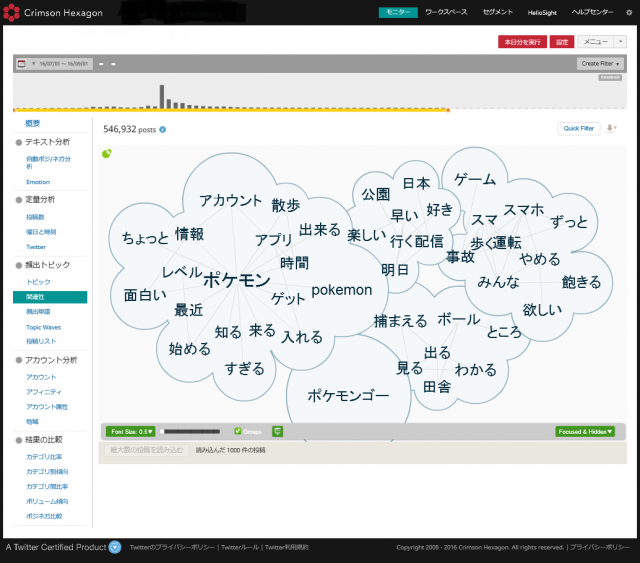Open the アフィニティ sidebar link
640x563 pixels.
(x=44, y=392)
